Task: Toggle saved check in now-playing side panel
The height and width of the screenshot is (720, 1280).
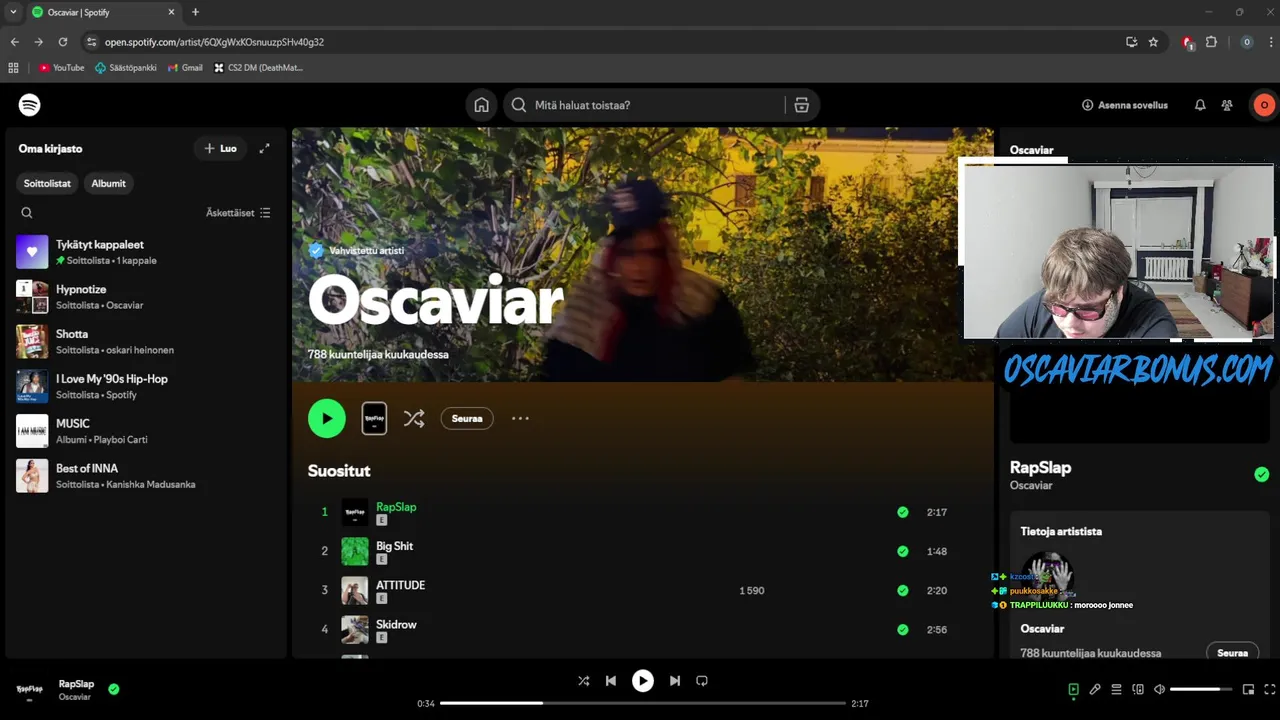Action: (x=1262, y=475)
